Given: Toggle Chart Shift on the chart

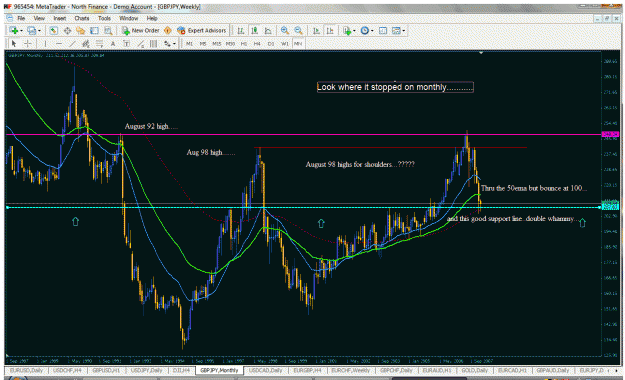Looking at the screenshot, I should 330,31.
